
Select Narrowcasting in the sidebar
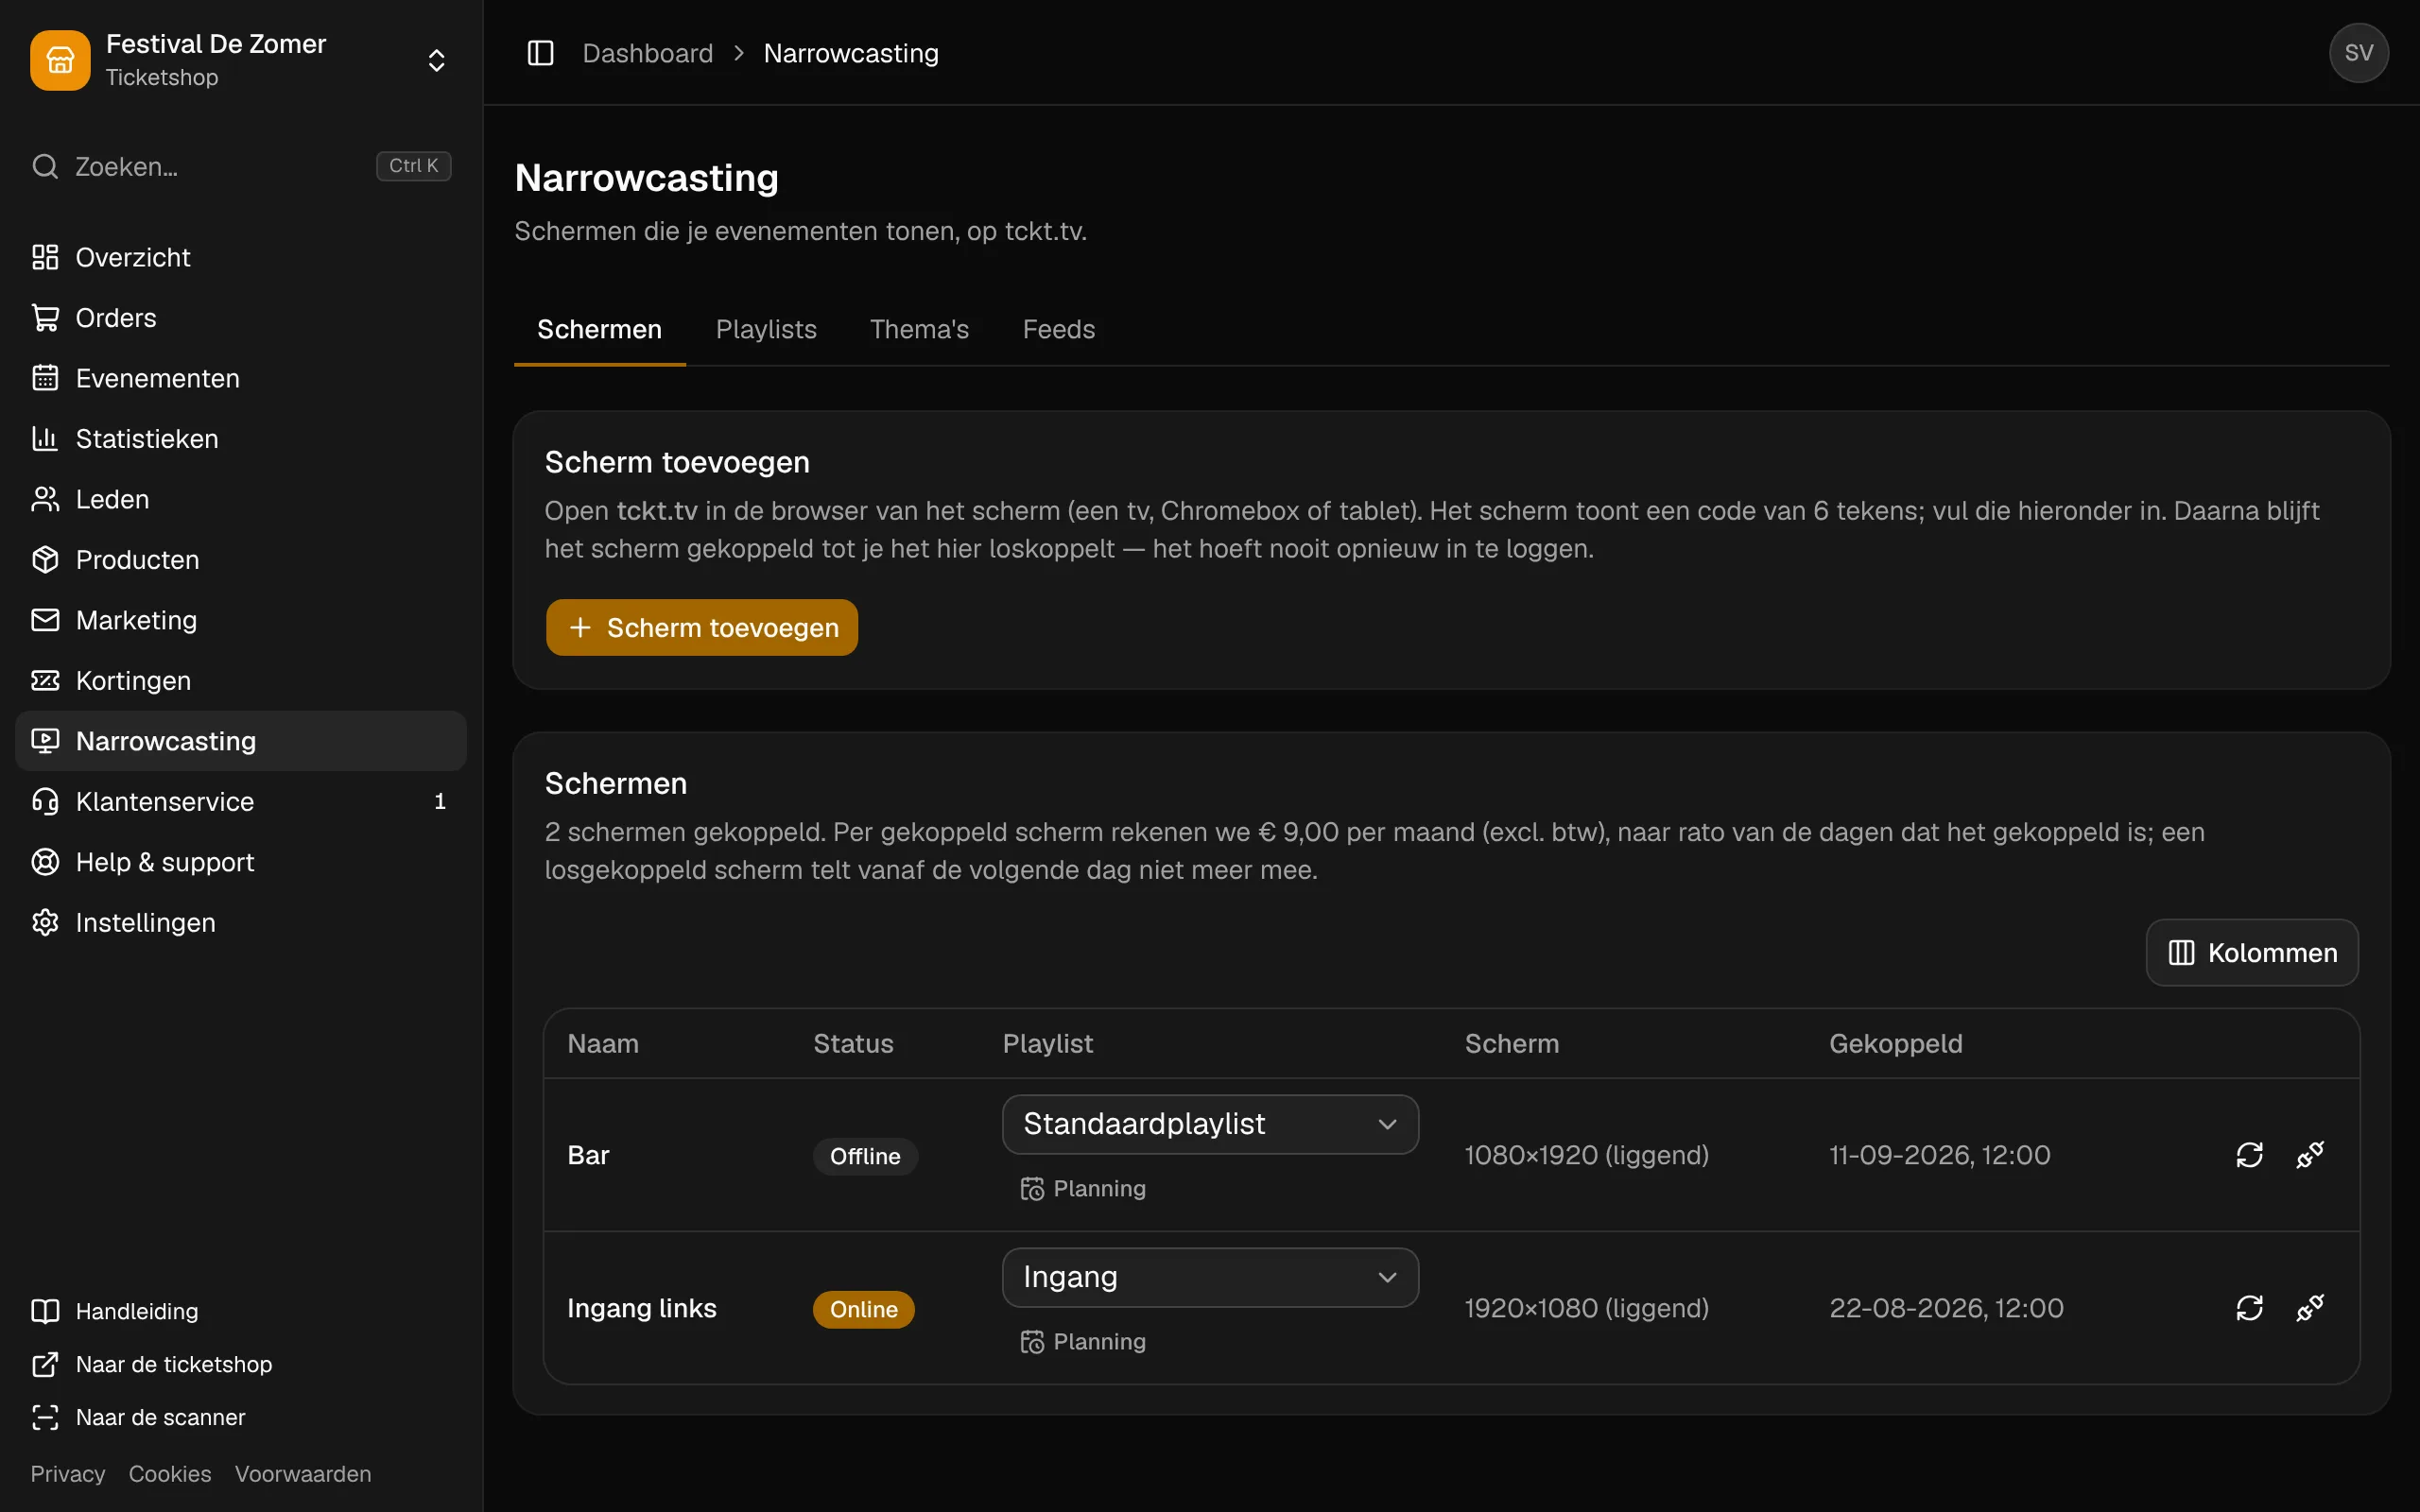(241, 741)
